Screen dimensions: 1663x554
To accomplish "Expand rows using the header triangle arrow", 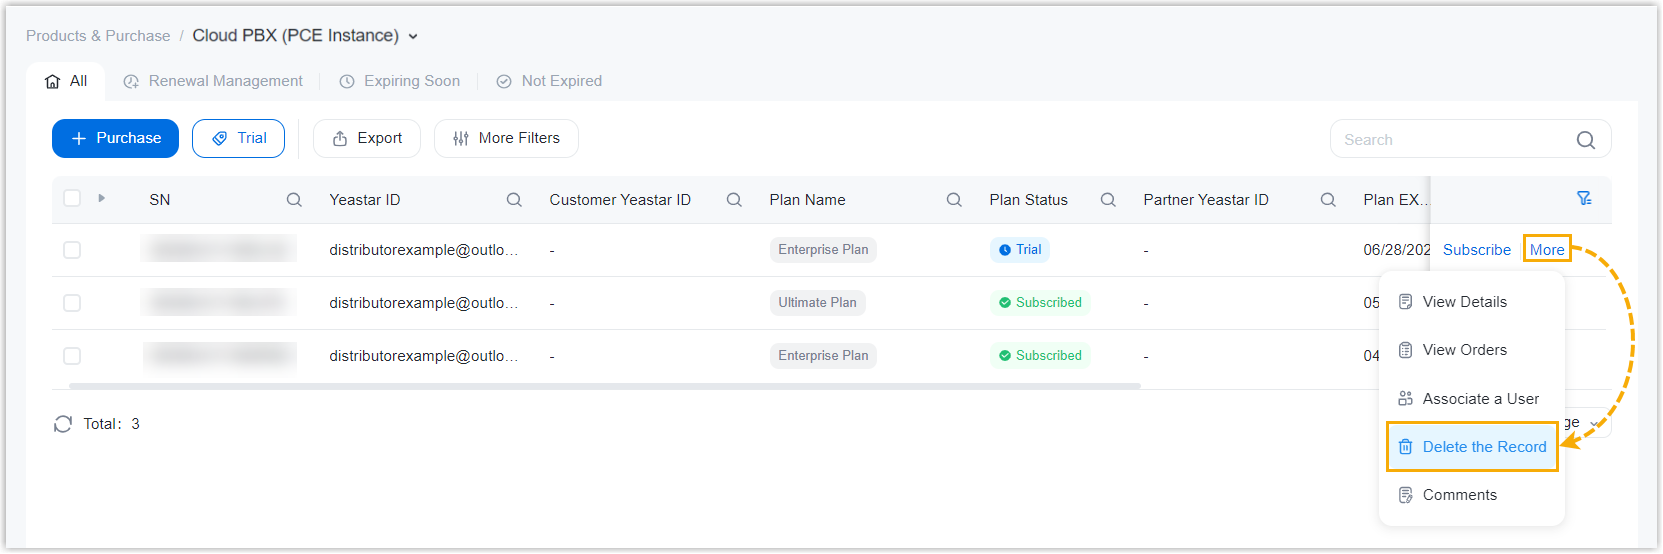I will point(102,198).
